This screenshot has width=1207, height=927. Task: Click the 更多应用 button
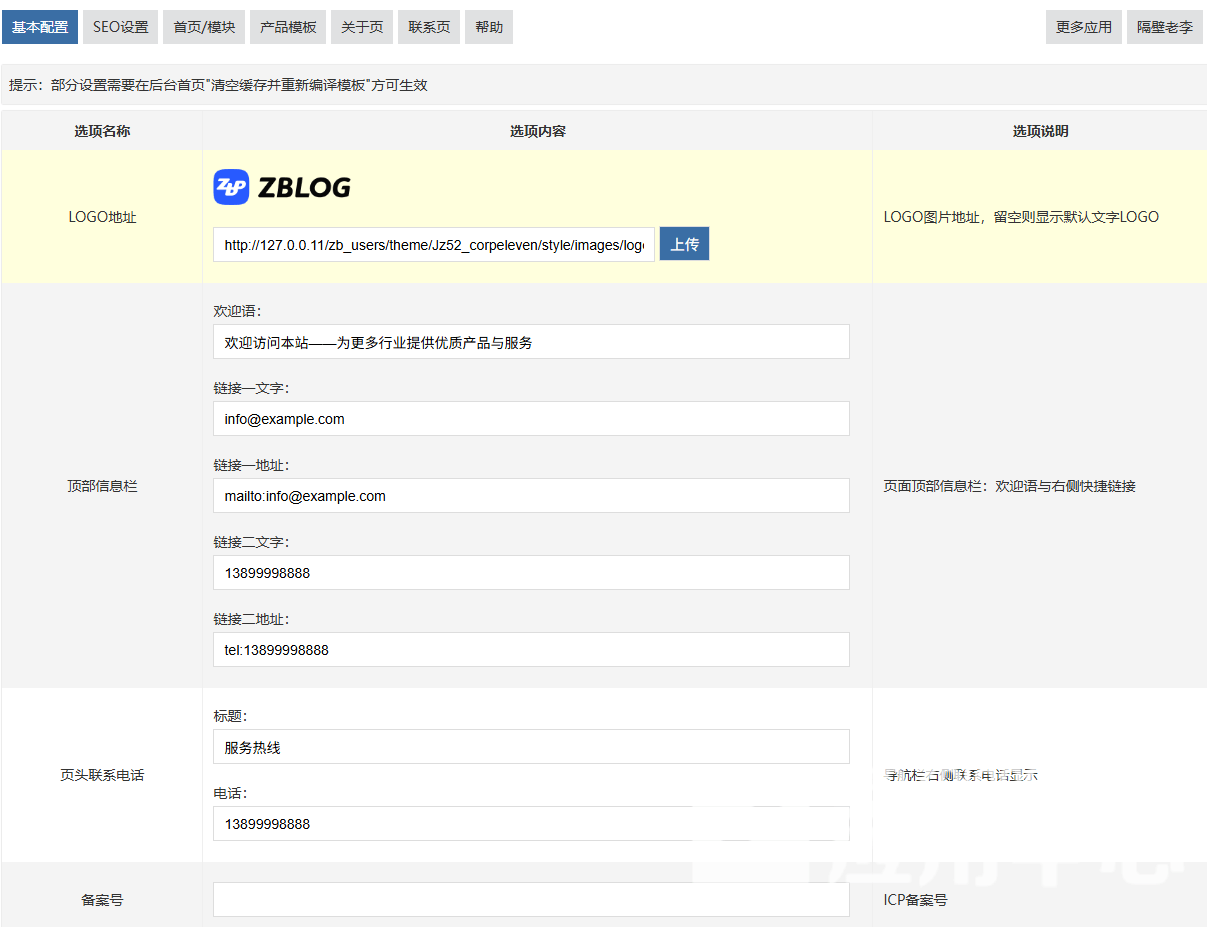(x=1084, y=27)
